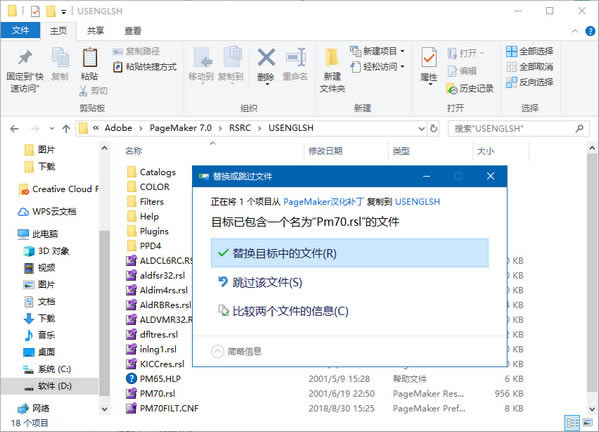Click the Open button in ribbon
The image size is (599, 432).
click(x=466, y=53)
